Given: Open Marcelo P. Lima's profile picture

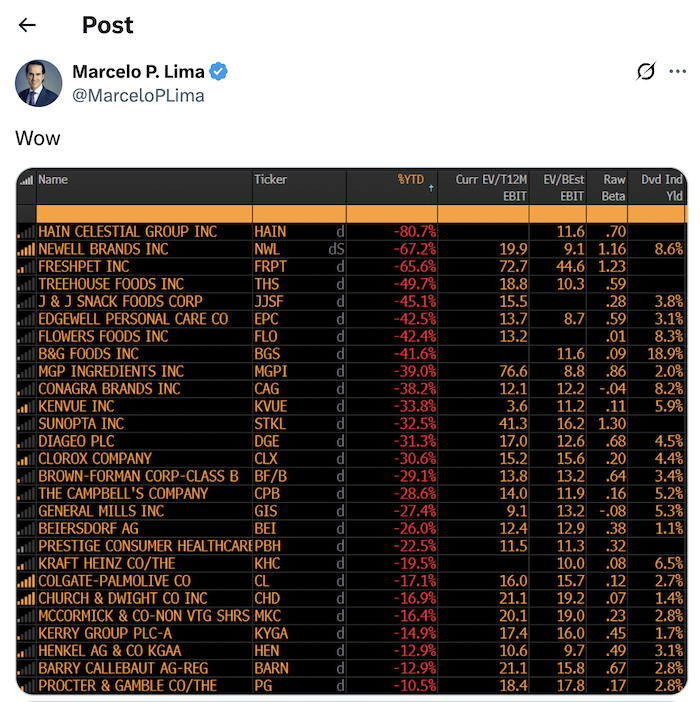Looking at the screenshot, I should click(x=38, y=82).
